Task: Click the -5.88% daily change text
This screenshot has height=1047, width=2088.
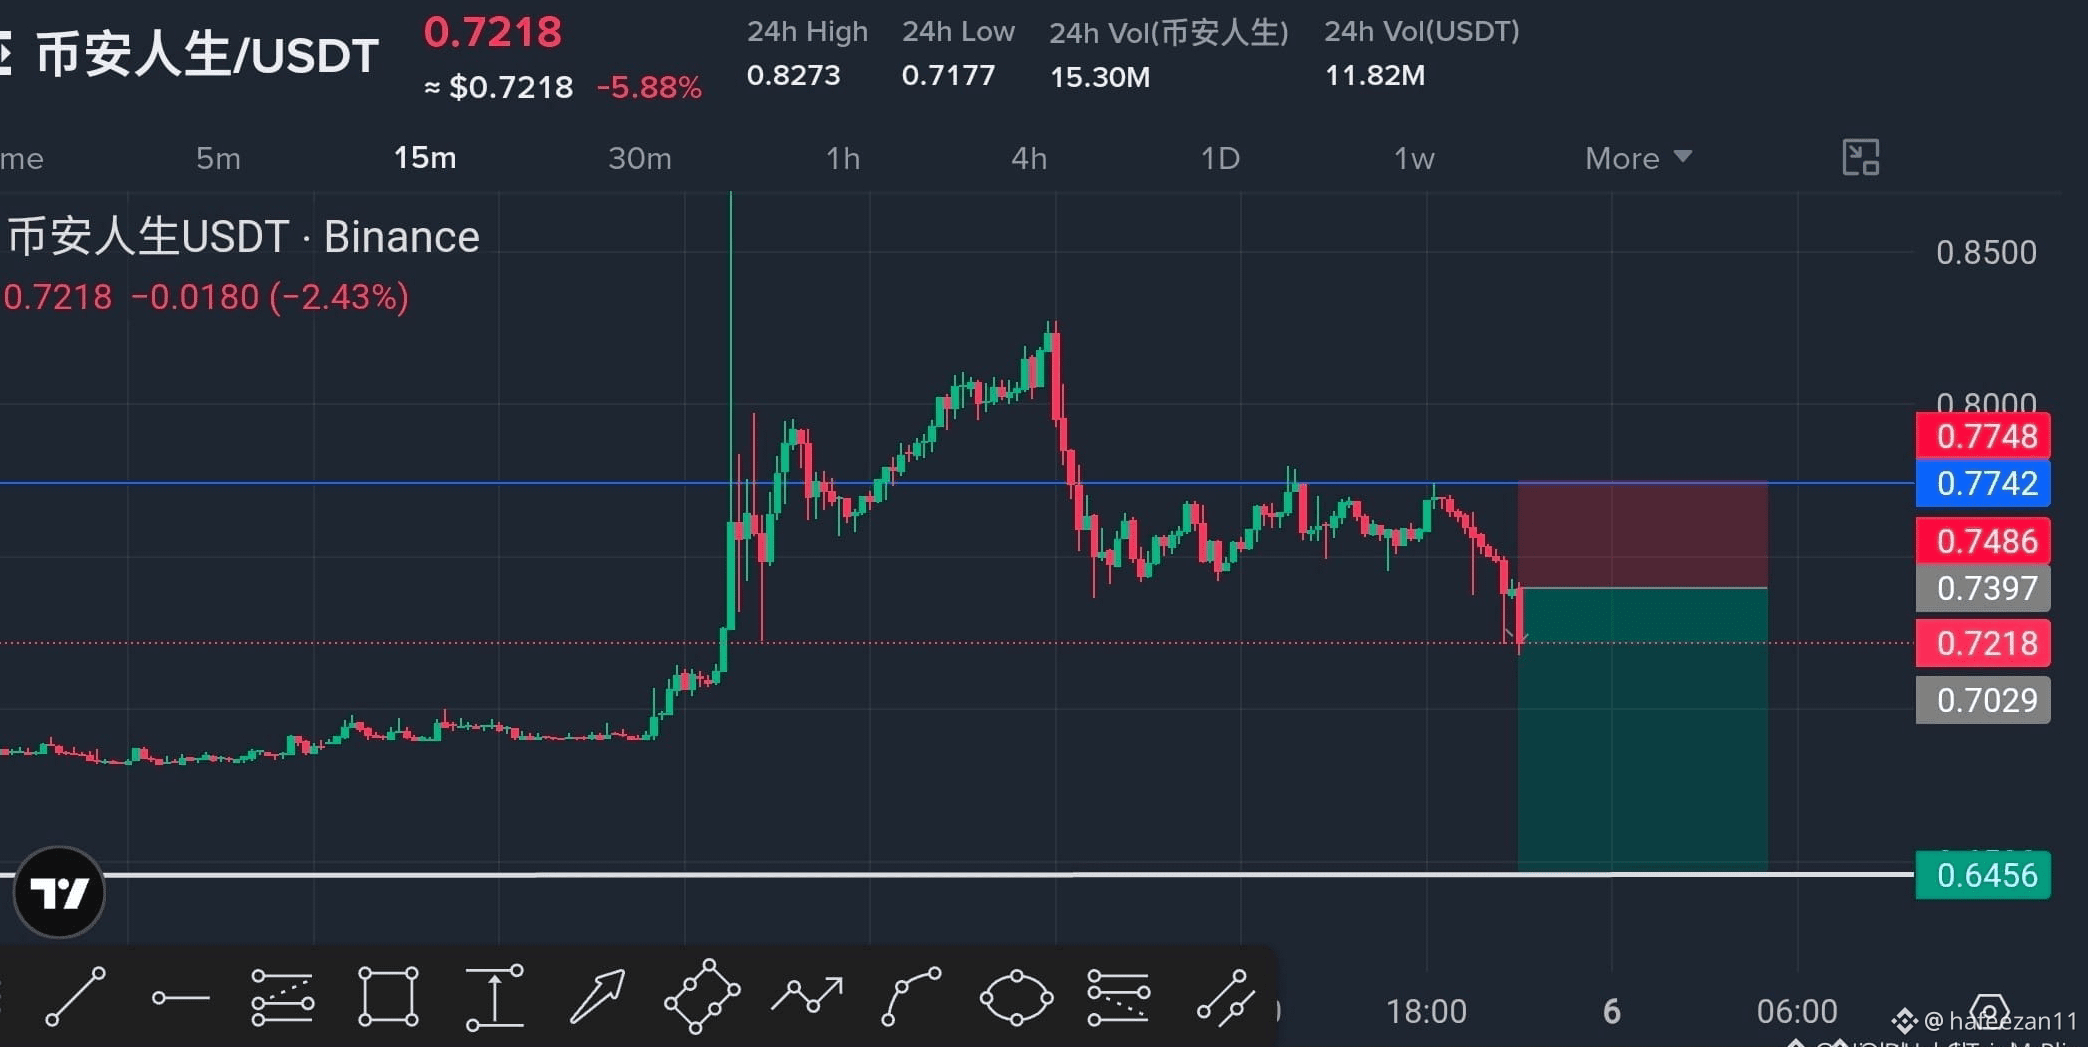Action: pos(649,88)
